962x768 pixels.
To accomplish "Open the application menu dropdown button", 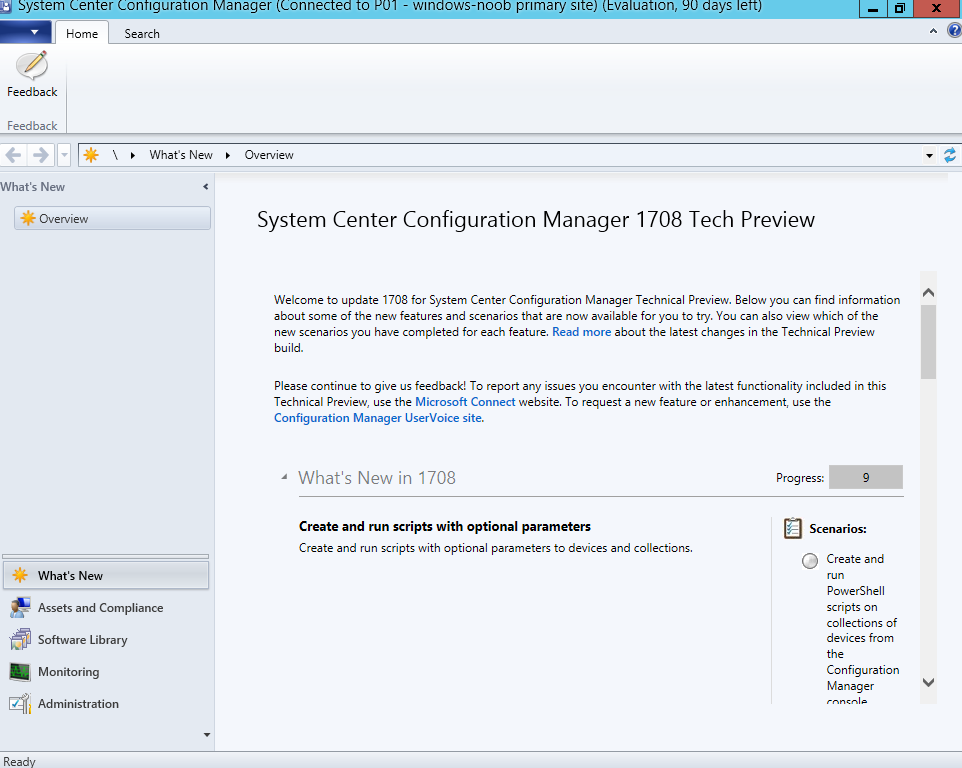I will point(26,33).
